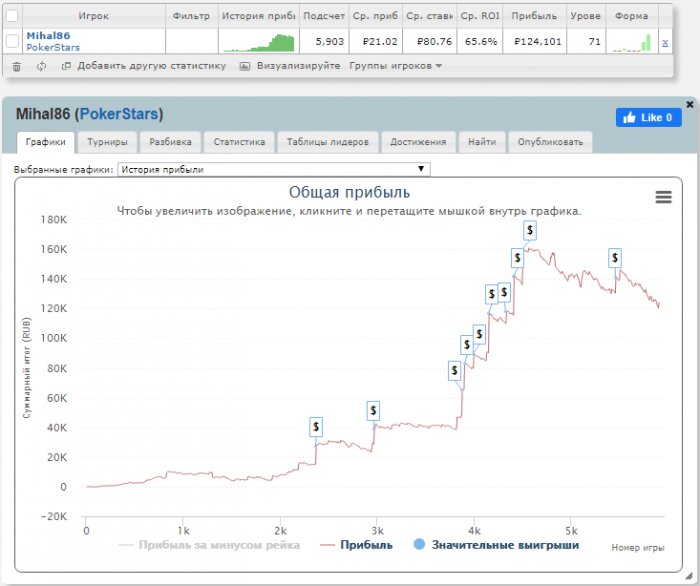
Task: Sort by Игрок column header
Action: [94, 16]
